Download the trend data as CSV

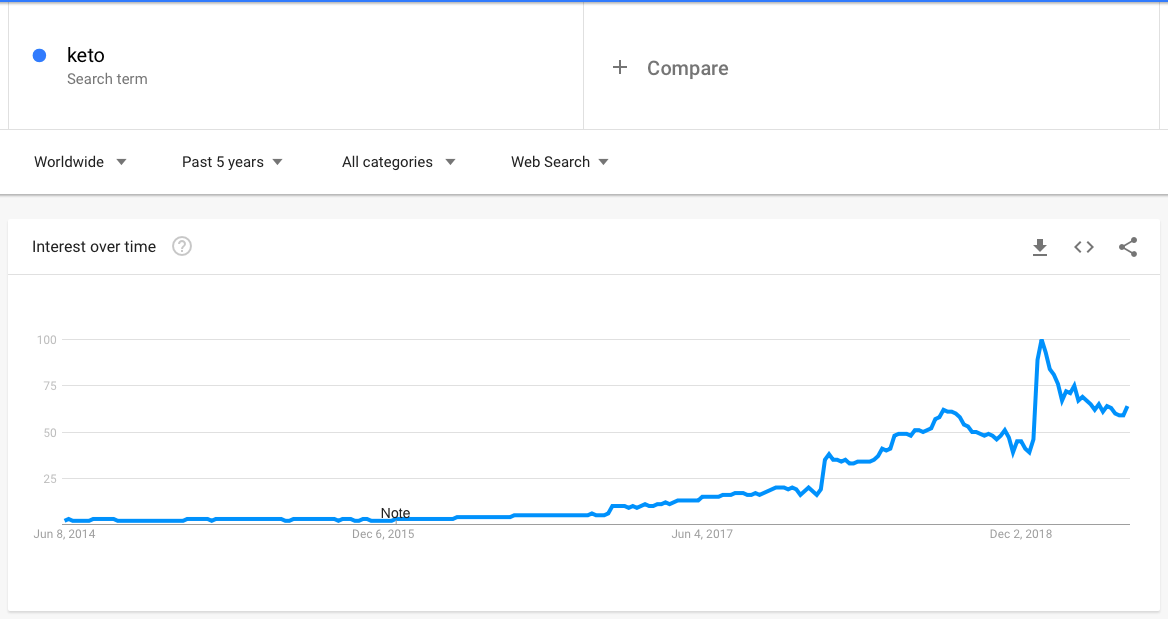click(x=1040, y=247)
